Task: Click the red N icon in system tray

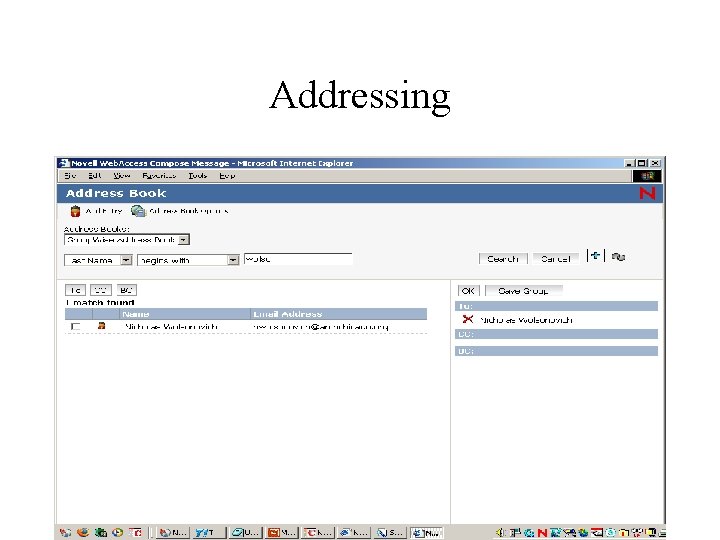Action: [542, 533]
